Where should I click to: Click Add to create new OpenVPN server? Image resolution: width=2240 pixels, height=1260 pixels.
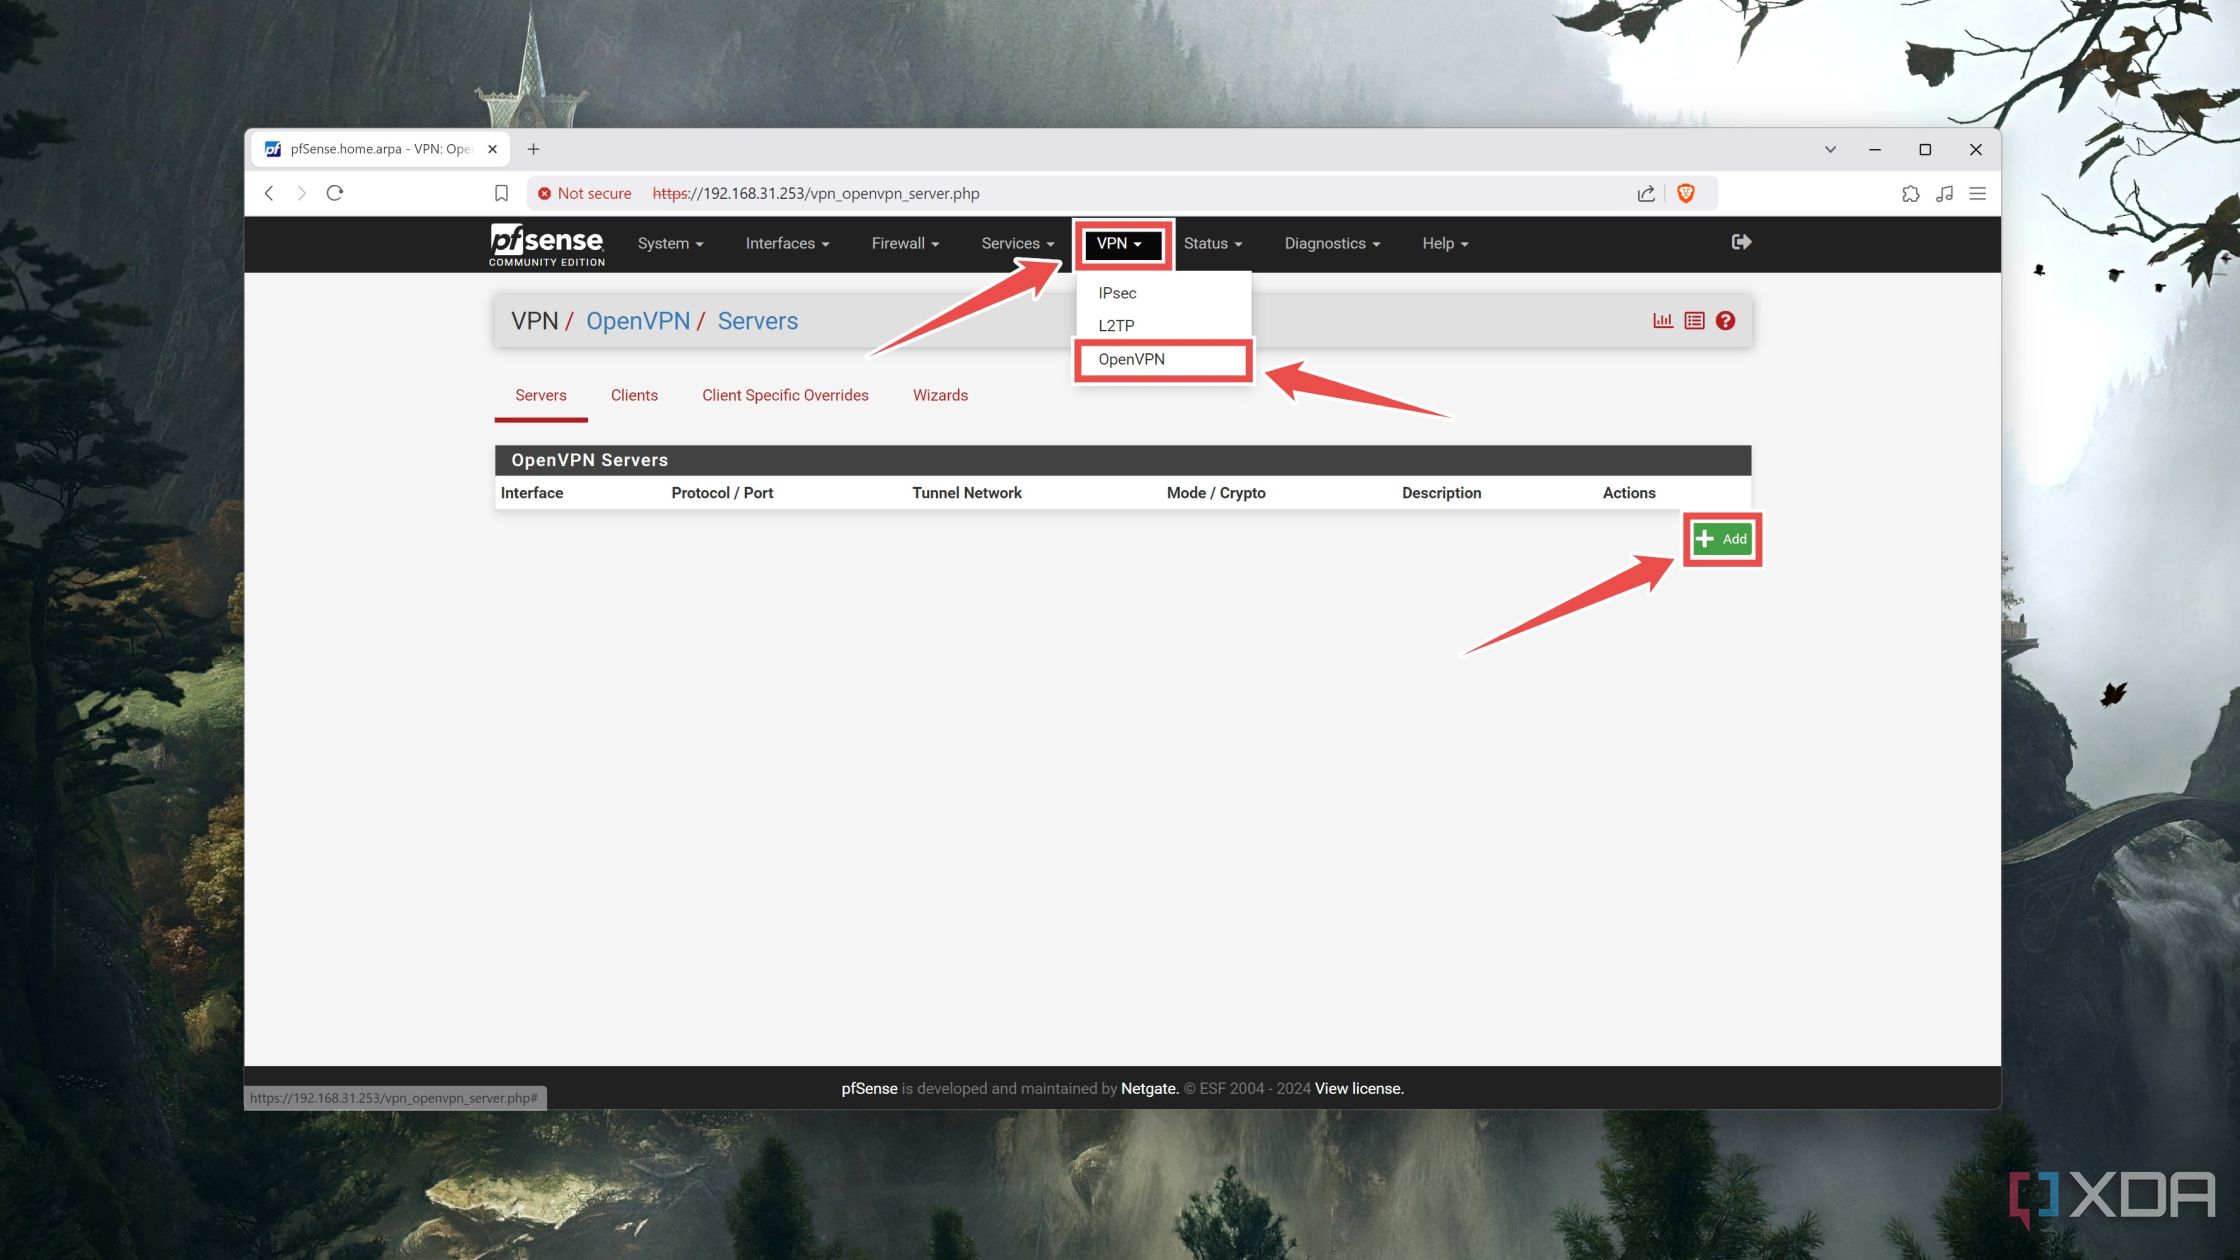[1722, 538]
